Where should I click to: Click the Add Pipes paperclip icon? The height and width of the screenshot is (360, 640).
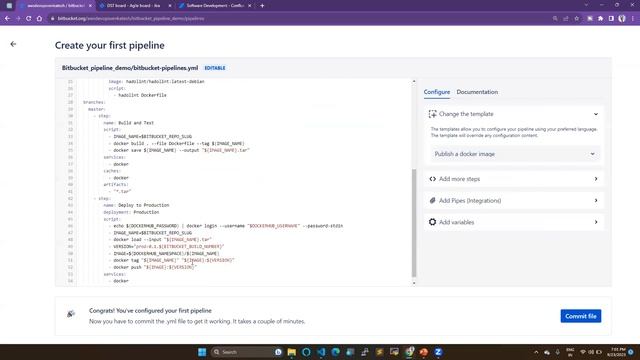point(432,200)
